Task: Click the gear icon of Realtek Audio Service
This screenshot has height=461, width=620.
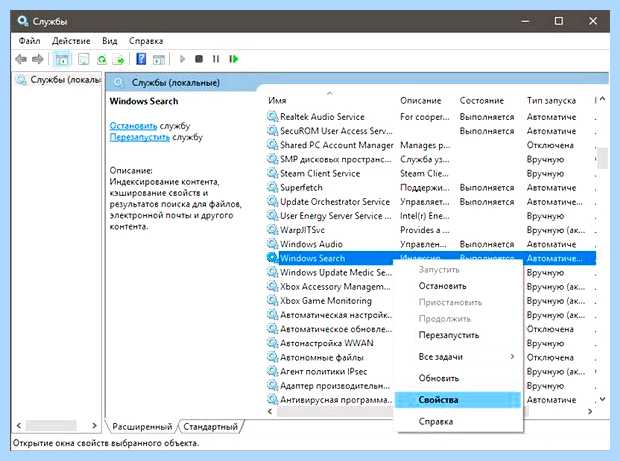Action: click(272, 117)
